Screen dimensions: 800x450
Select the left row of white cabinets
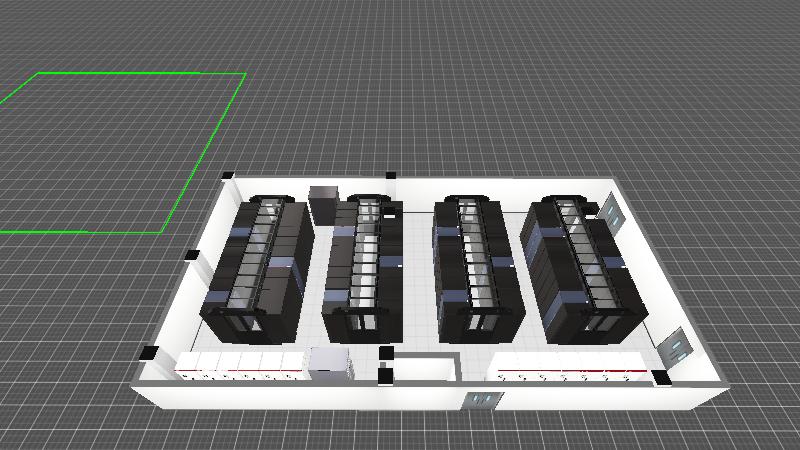coord(240,366)
